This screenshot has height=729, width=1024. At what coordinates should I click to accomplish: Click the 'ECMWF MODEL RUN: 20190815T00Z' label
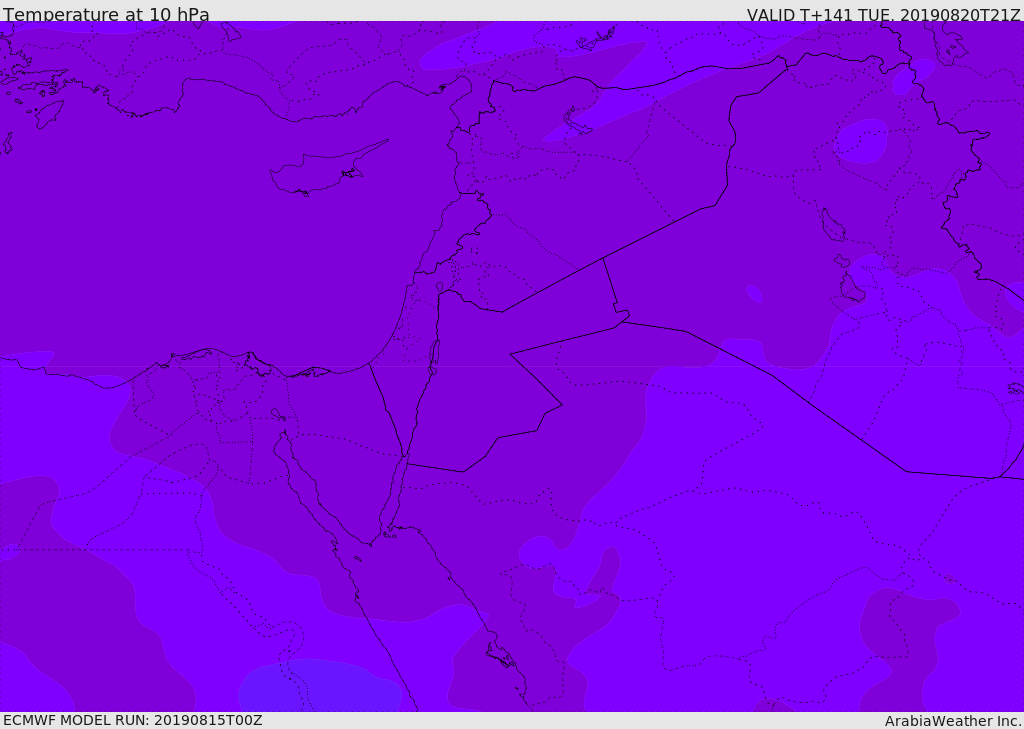coord(133,720)
